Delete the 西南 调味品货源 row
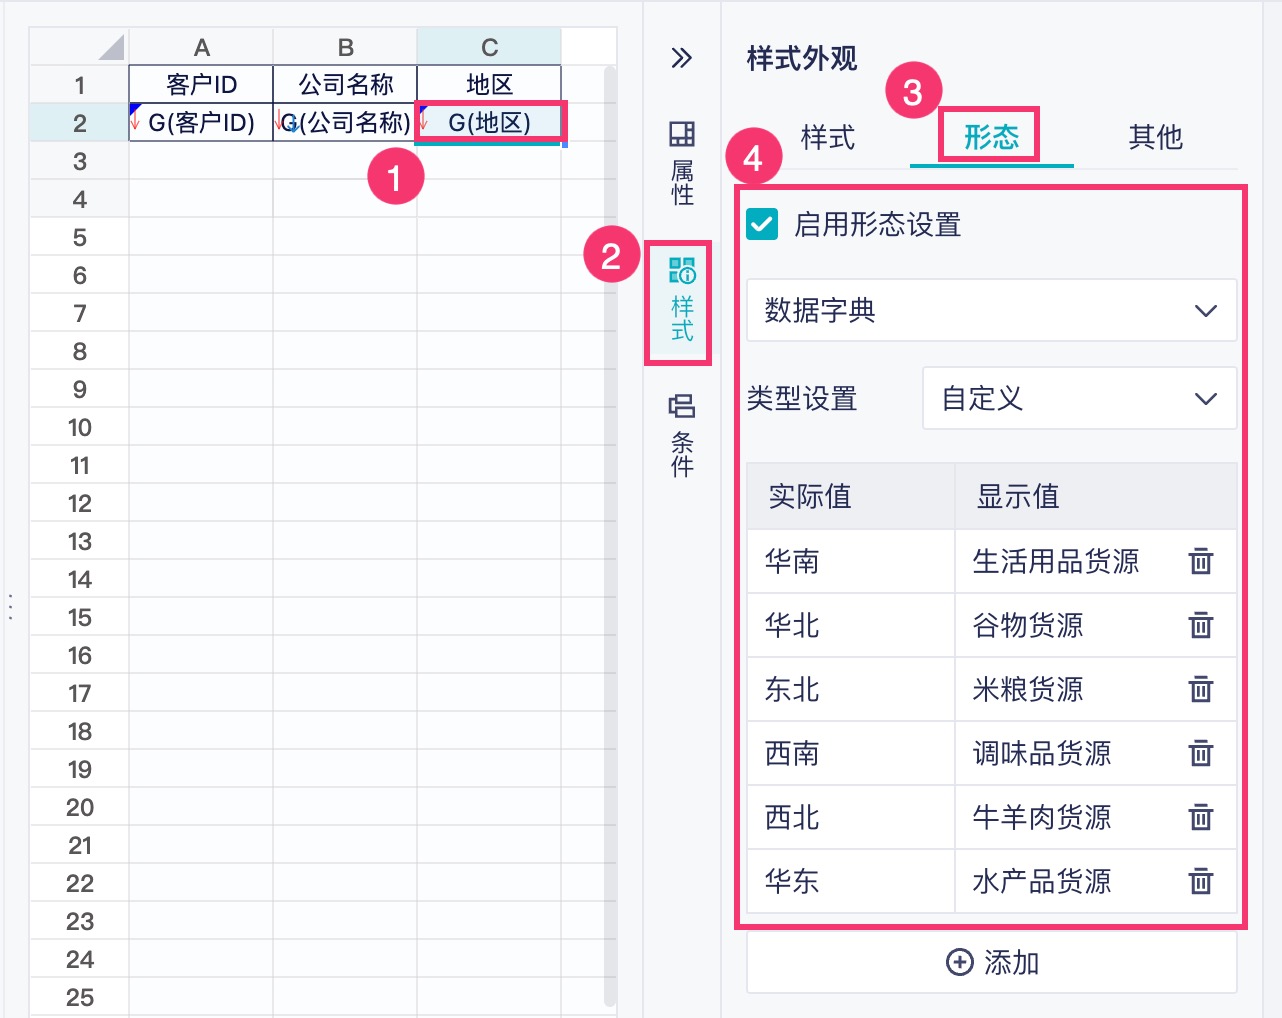1282x1018 pixels. coord(1200,754)
